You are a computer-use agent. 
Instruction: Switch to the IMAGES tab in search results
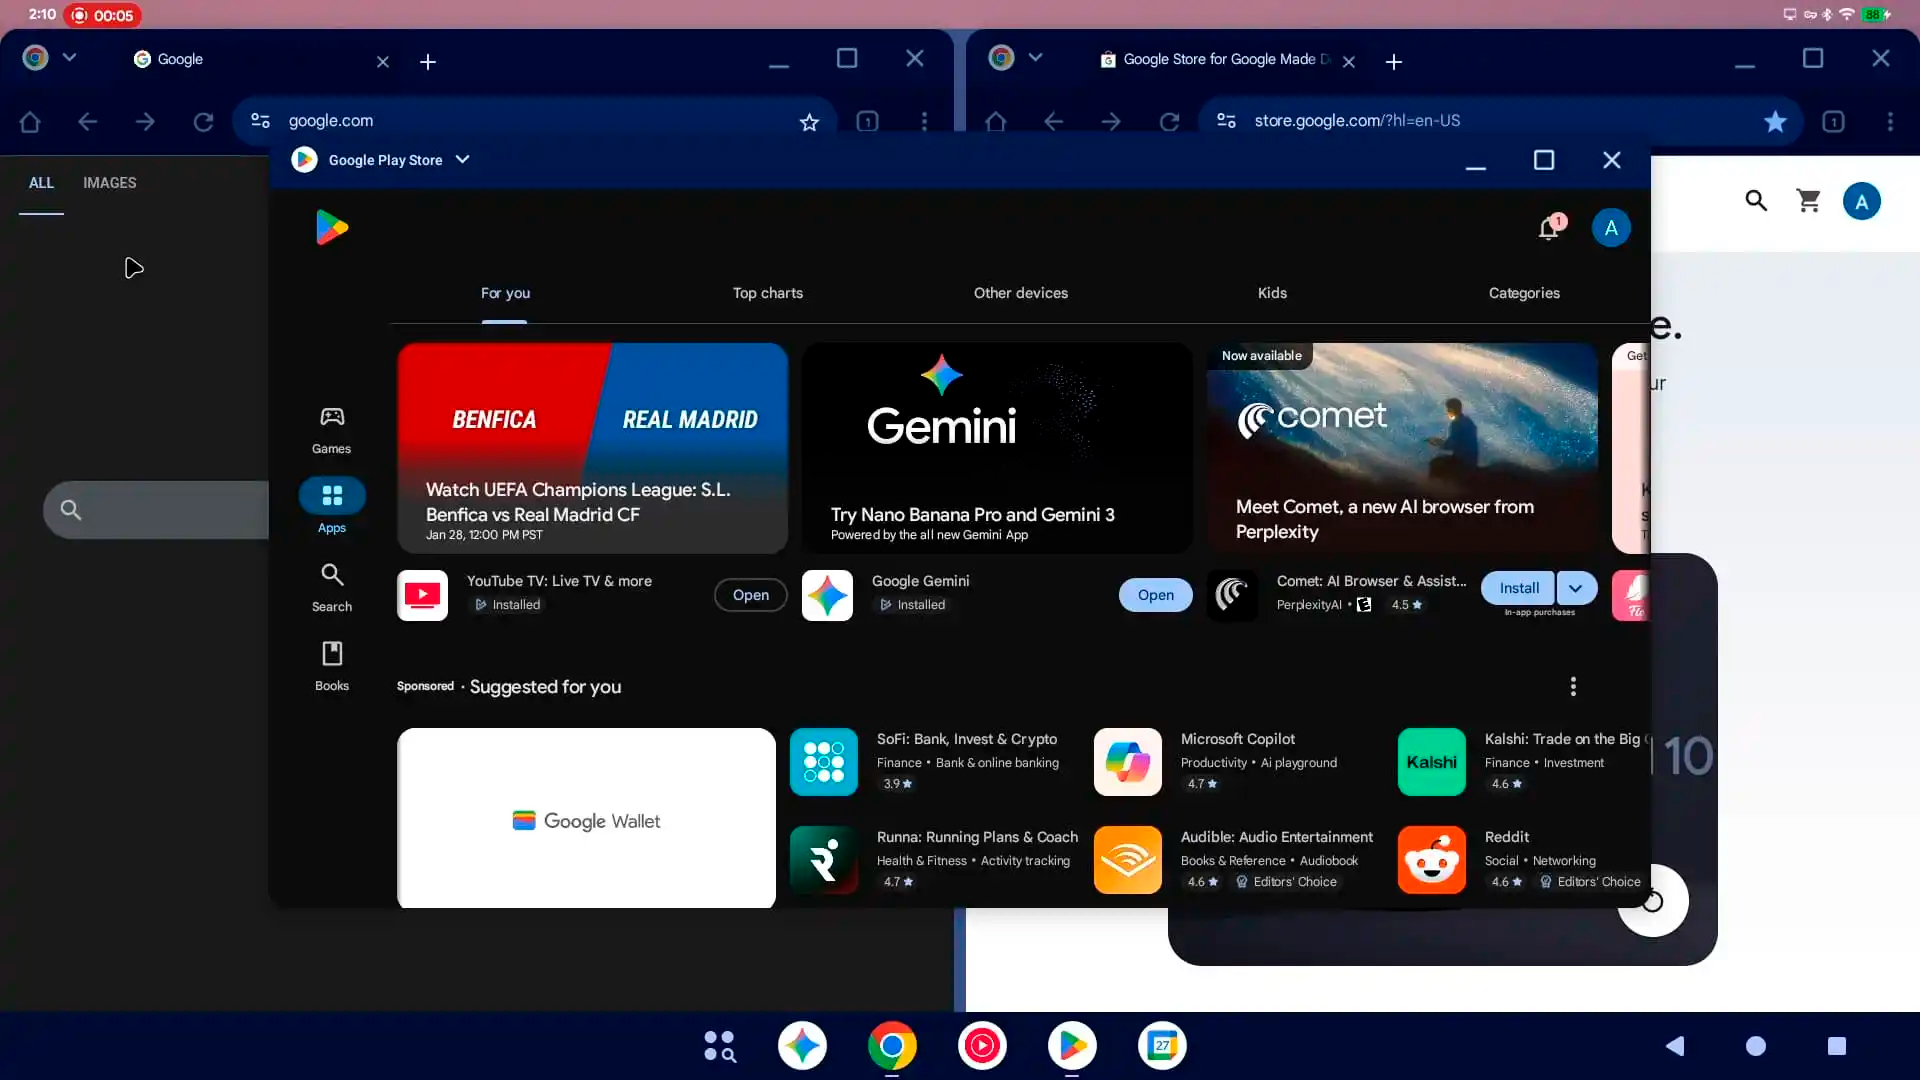pyautogui.click(x=109, y=182)
